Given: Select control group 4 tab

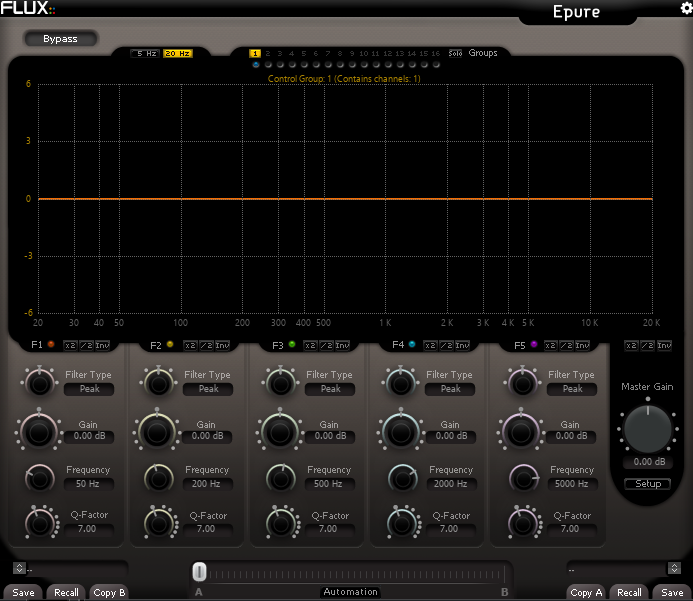Looking at the screenshot, I should 291,53.
